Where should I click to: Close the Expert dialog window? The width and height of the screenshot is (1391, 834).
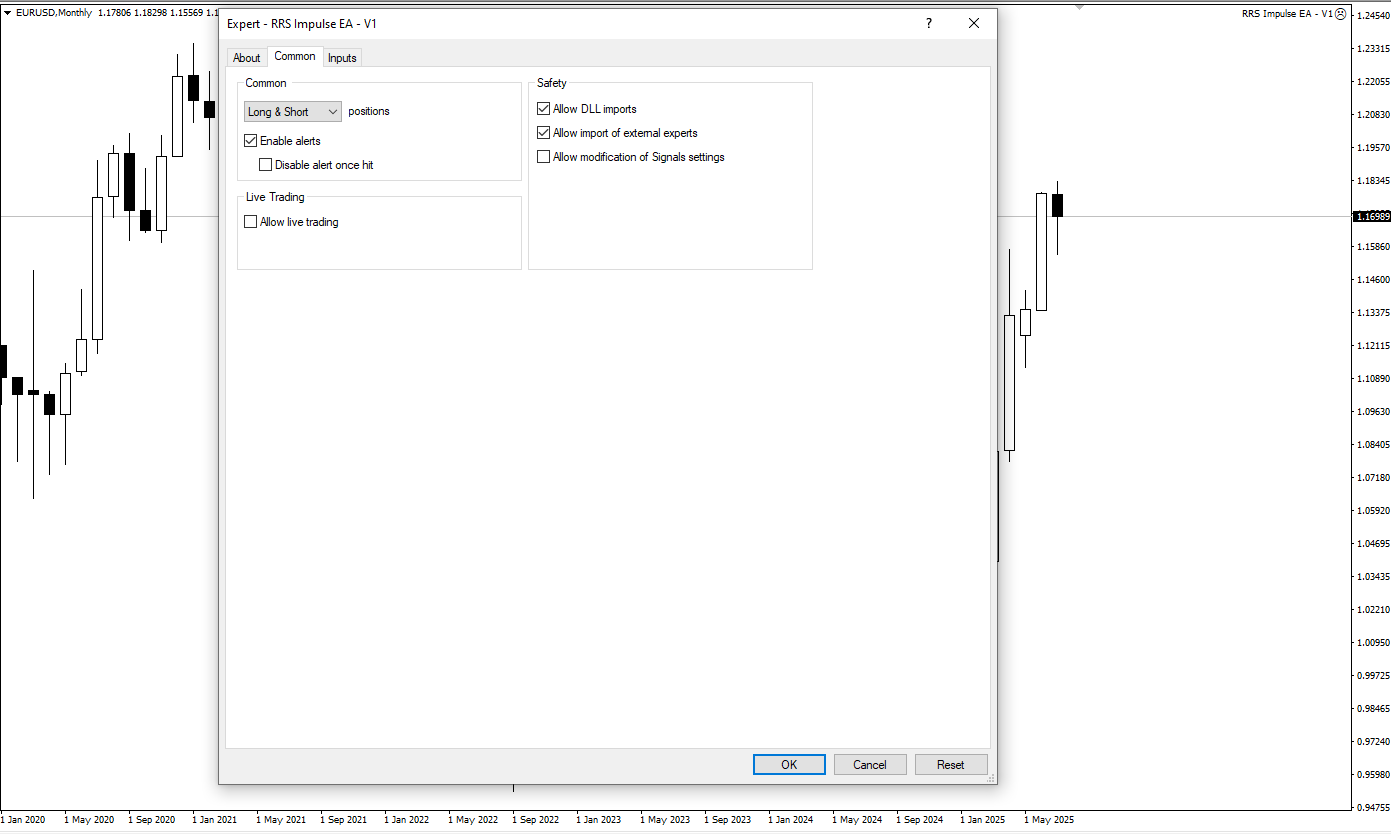974,23
